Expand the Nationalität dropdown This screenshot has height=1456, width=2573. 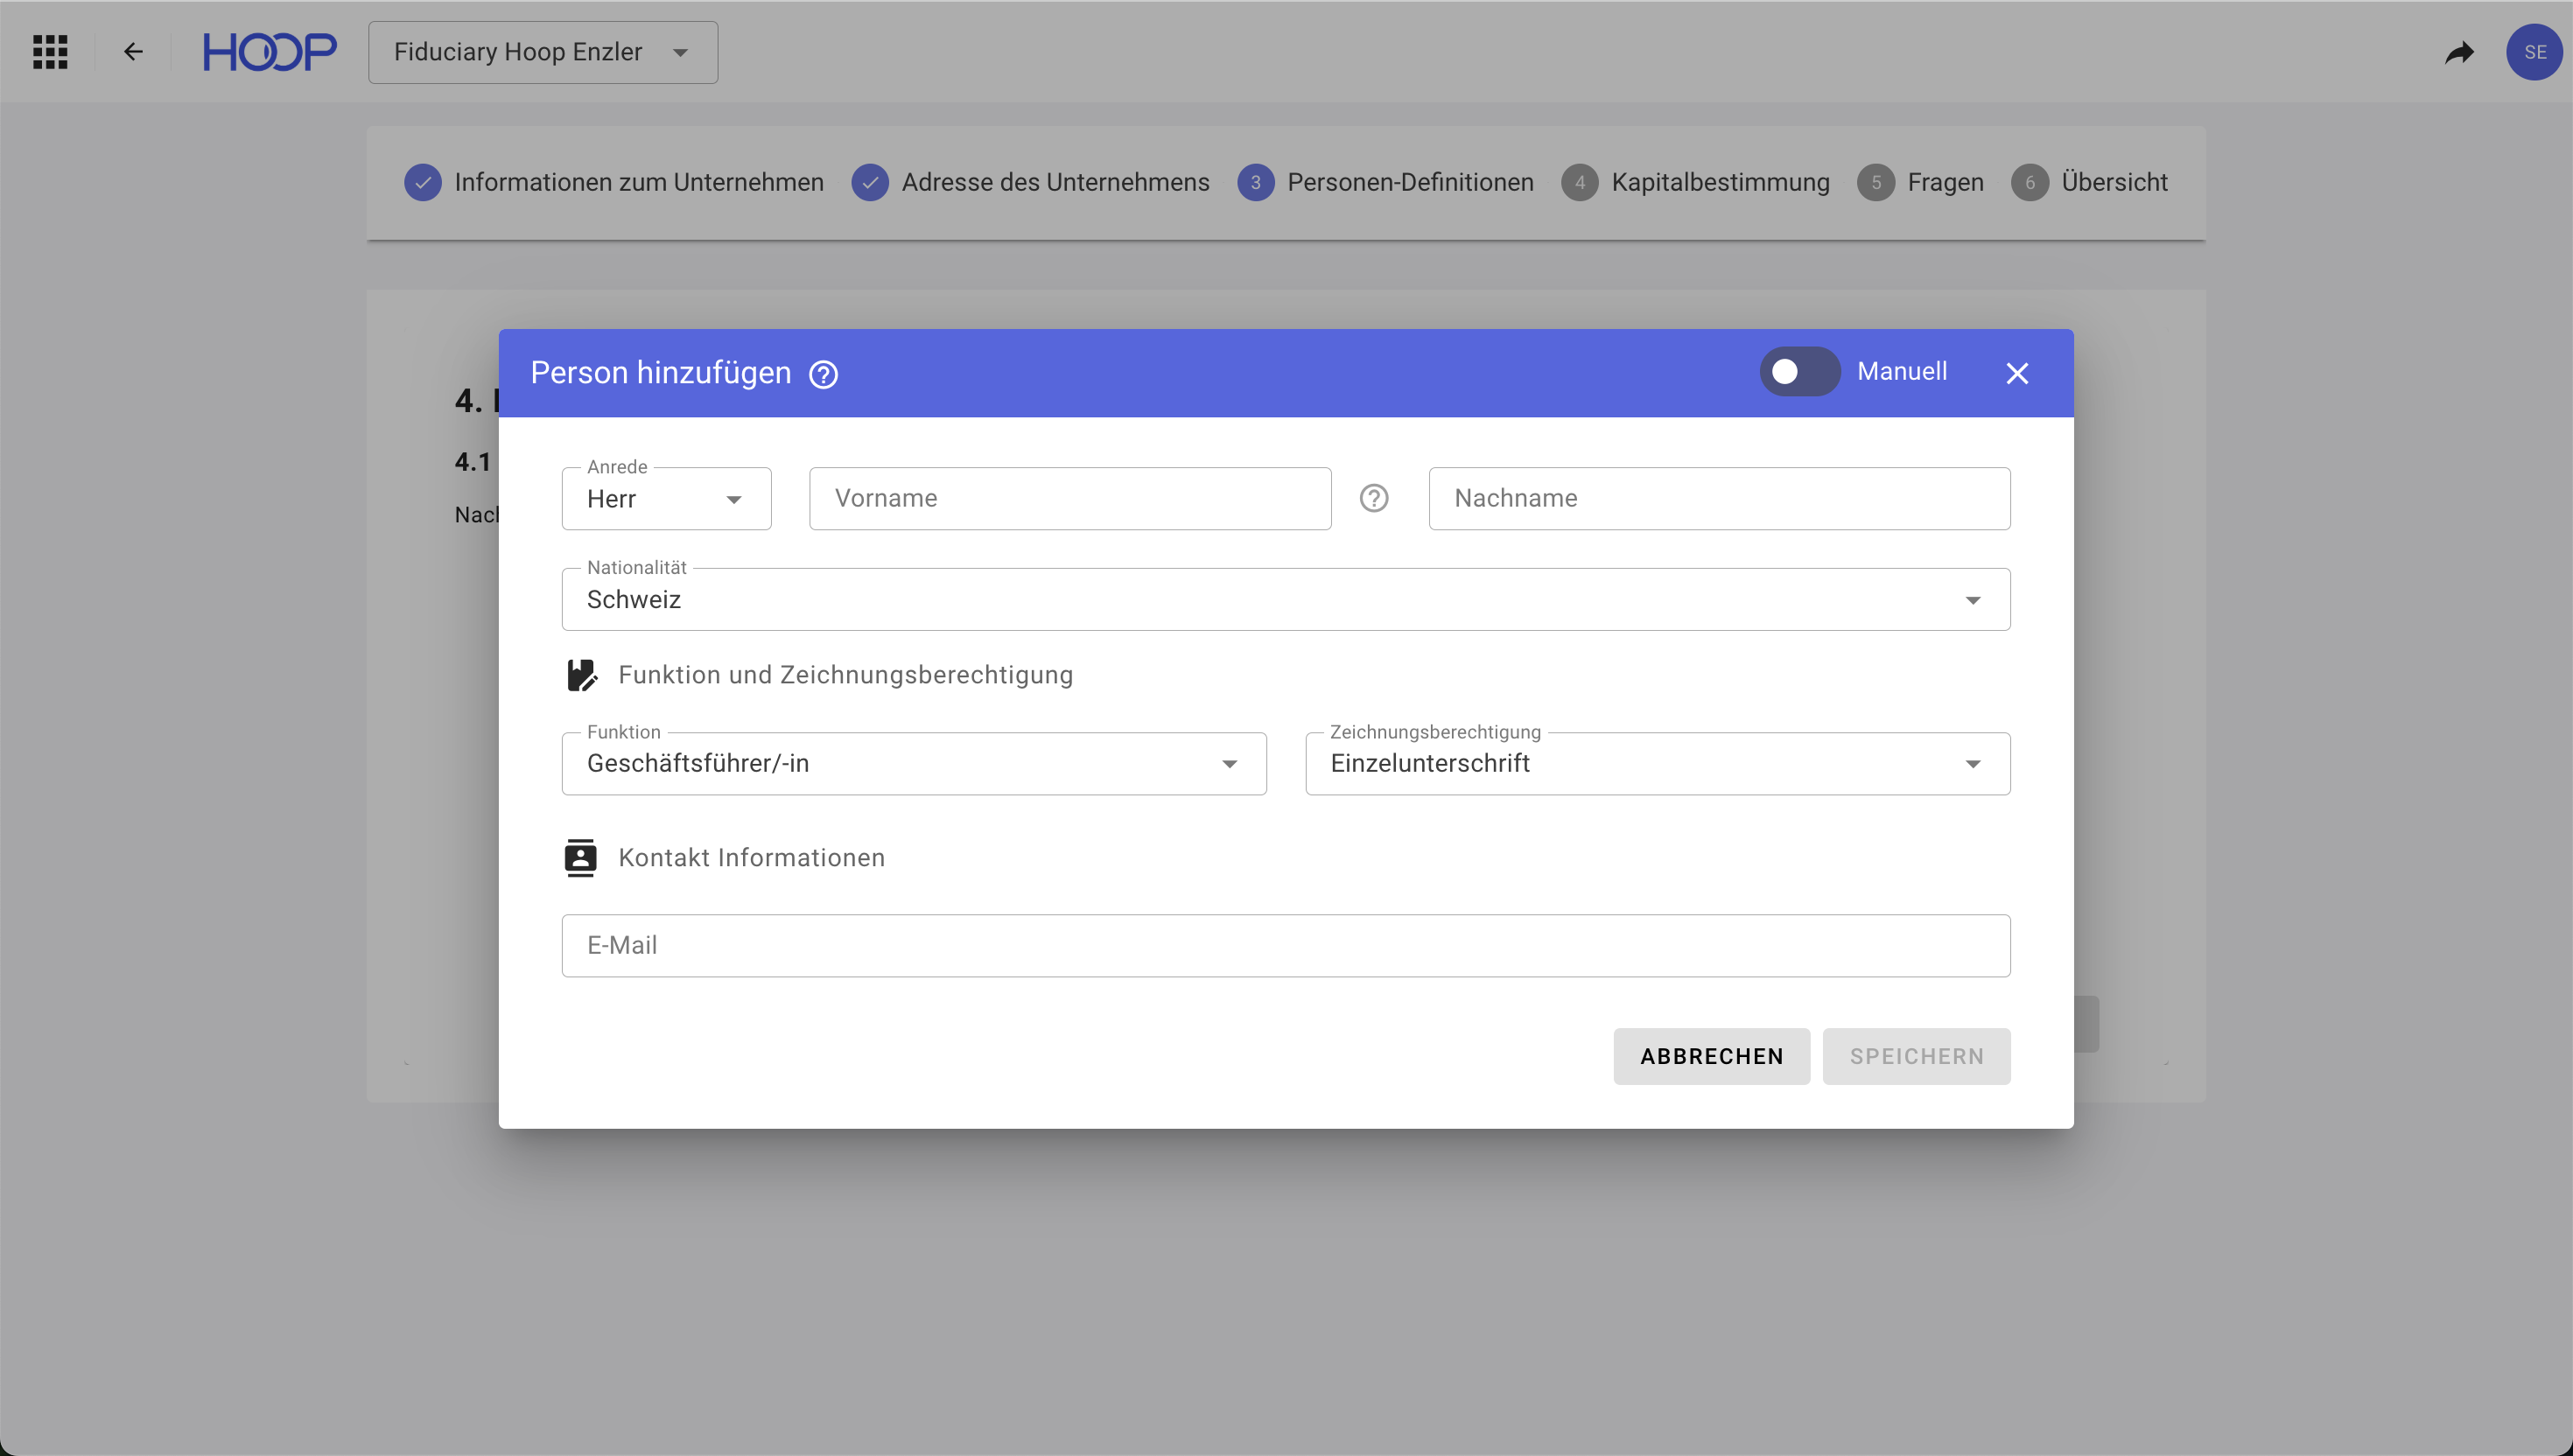pyautogui.click(x=1285, y=600)
